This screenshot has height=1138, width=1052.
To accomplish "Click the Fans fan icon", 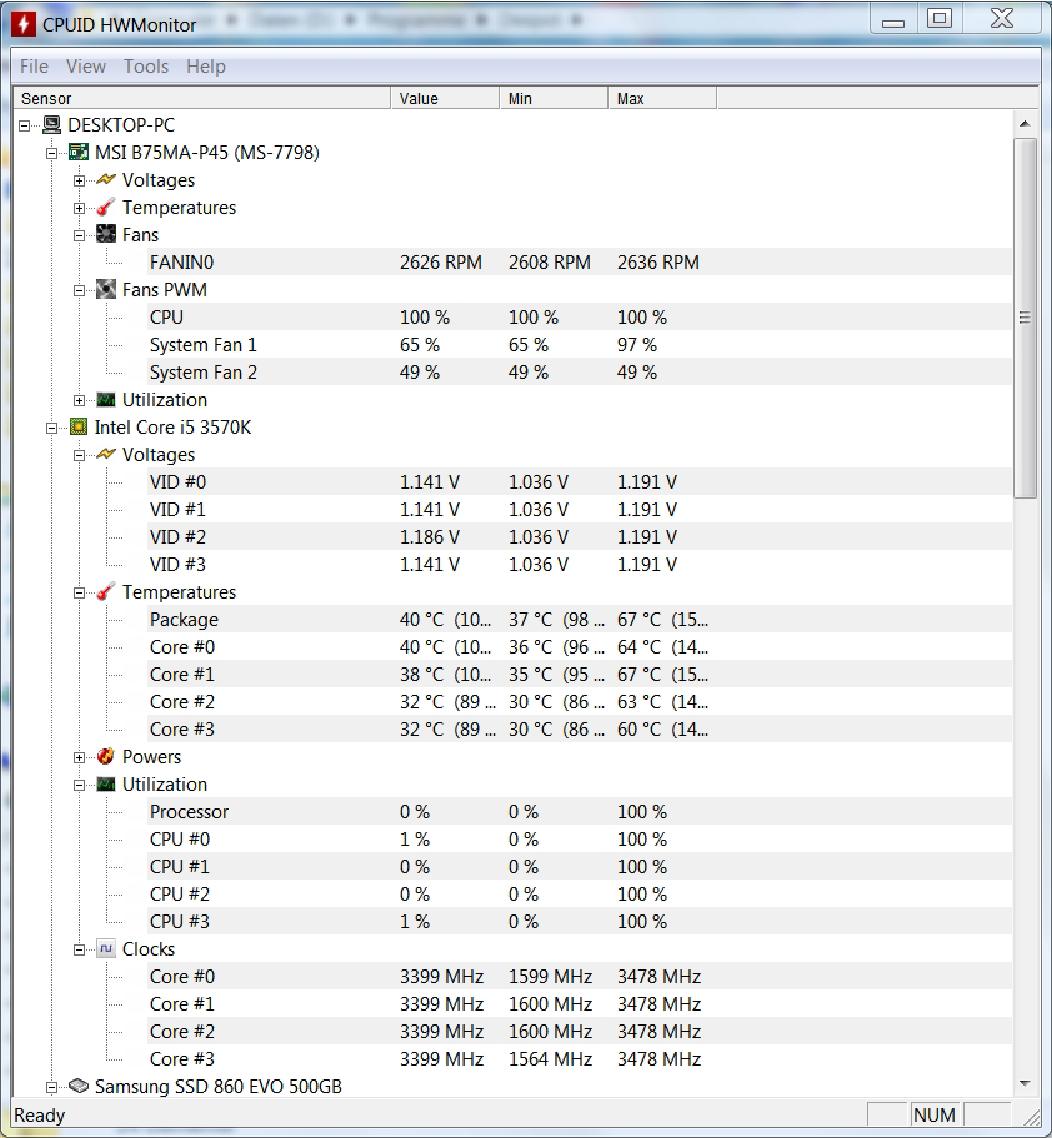I will point(106,234).
